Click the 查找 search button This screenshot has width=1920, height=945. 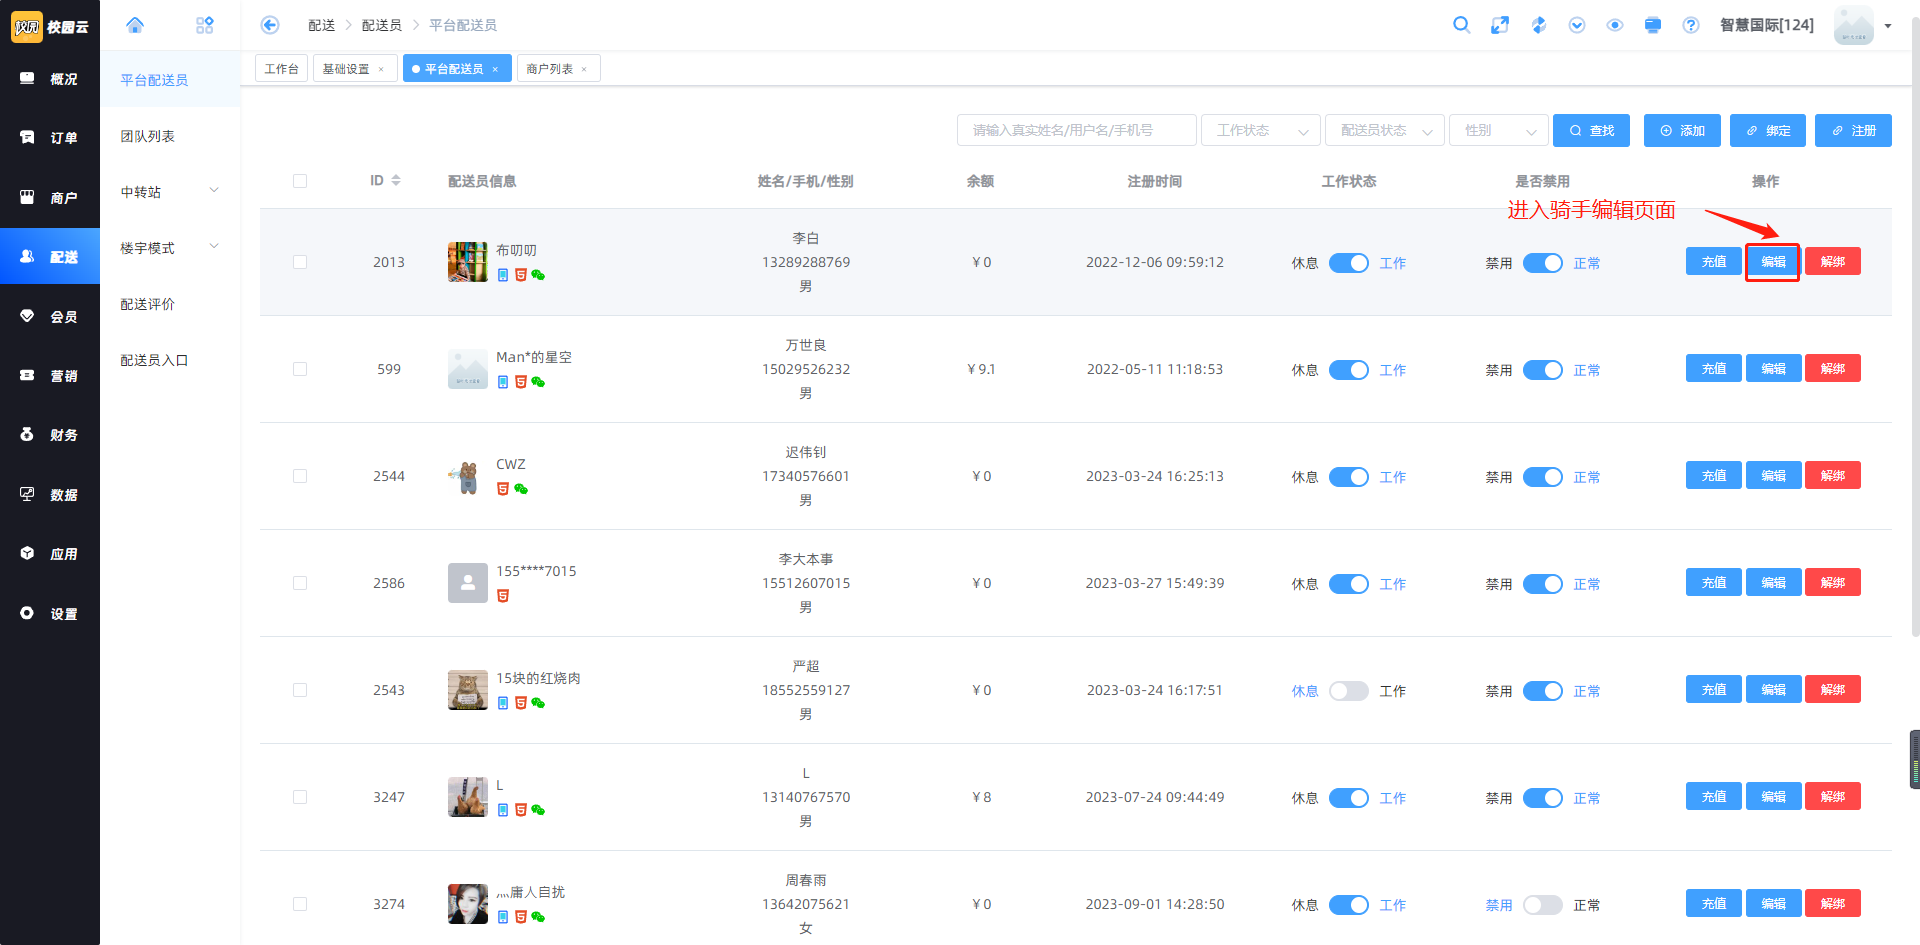[1591, 130]
